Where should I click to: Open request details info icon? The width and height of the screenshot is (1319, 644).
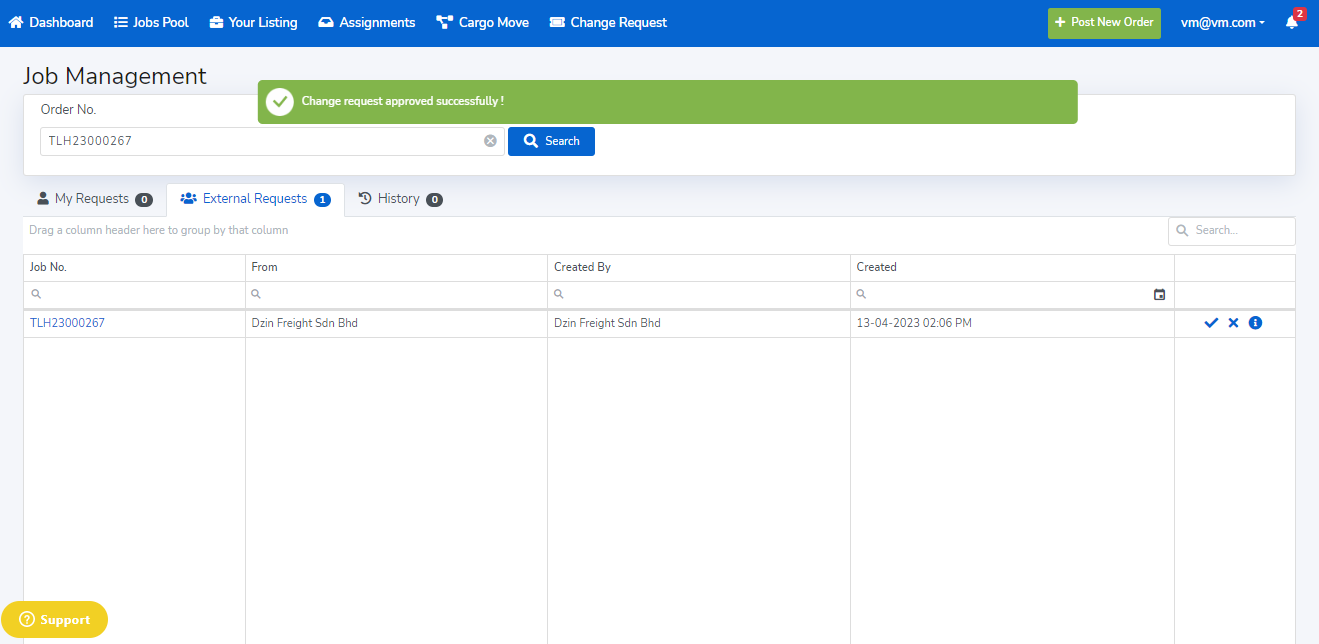(x=1255, y=323)
